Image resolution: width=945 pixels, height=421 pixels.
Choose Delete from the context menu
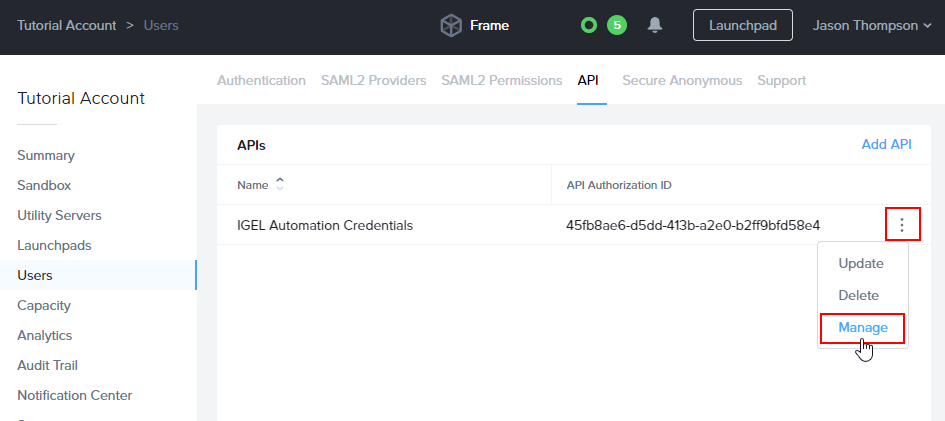coord(858,295)
